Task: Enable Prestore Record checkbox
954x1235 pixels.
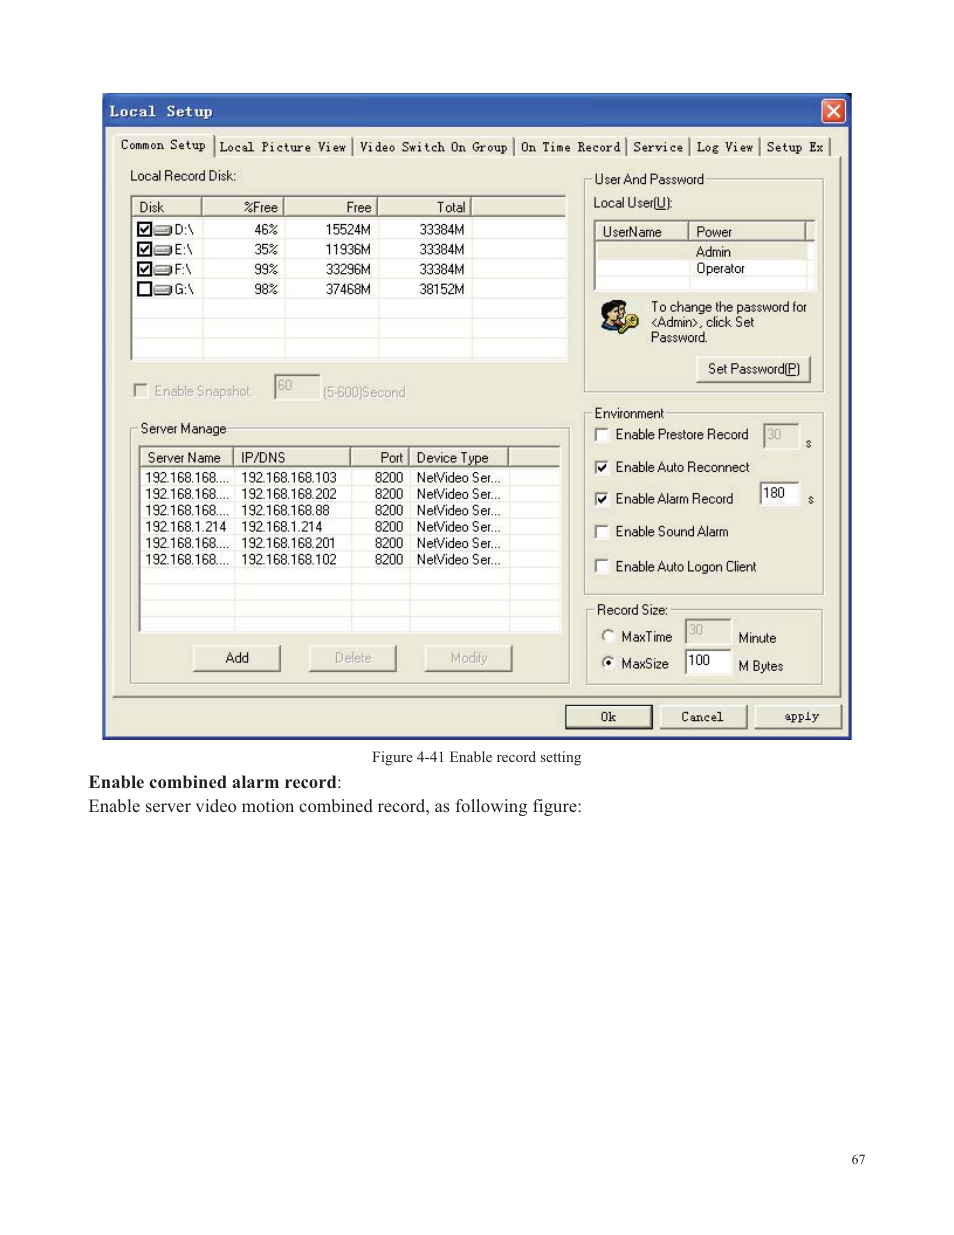Action: click(x=602, y=435)
